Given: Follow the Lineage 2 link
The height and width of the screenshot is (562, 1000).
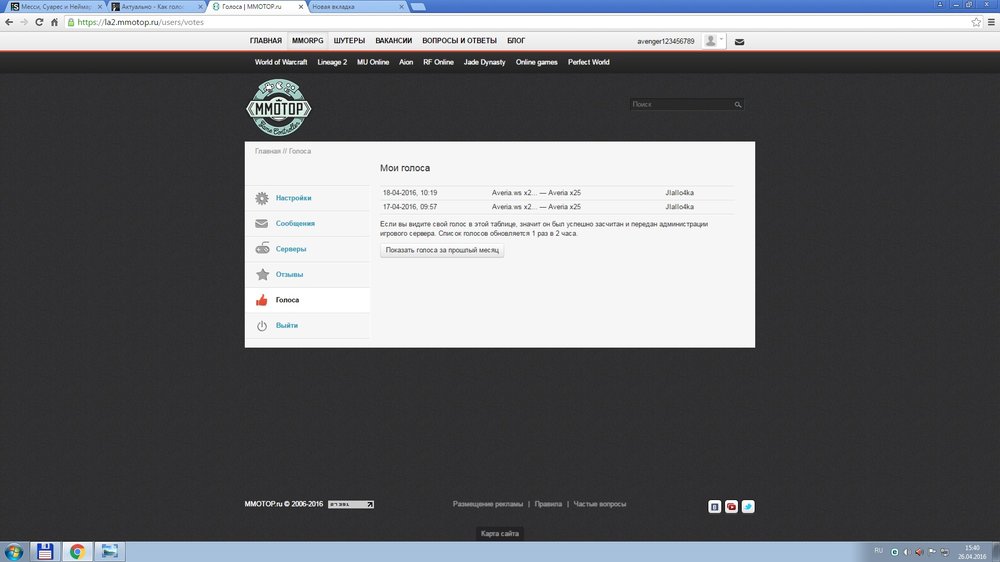Looking at the screenshot, I should 332,62.
